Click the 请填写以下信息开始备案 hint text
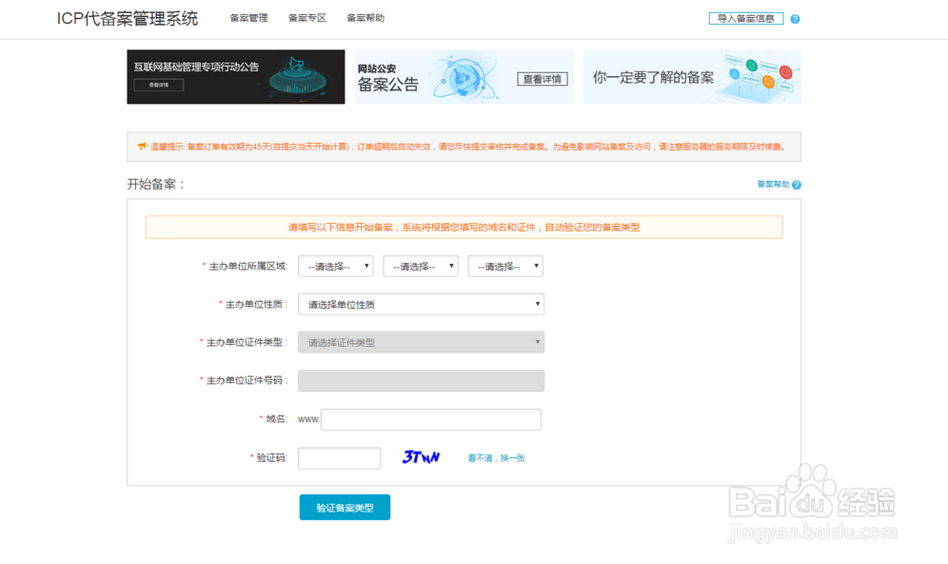The height and width of the screenshot is (564, 948). [x=464, y=227]
